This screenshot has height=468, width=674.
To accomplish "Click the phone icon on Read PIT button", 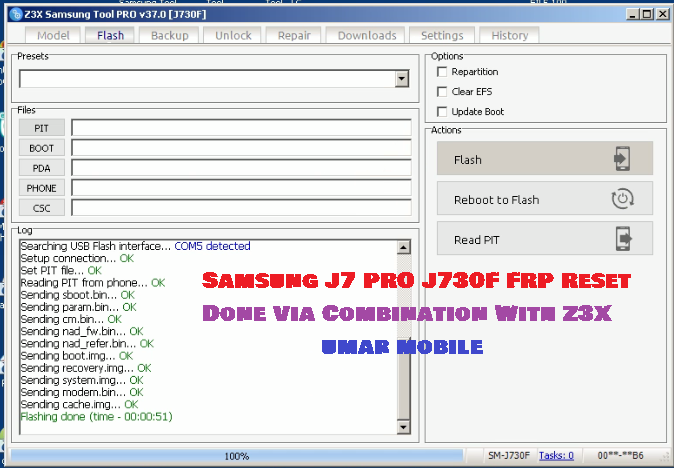I will pyautogui.click(x=624, y=239).
